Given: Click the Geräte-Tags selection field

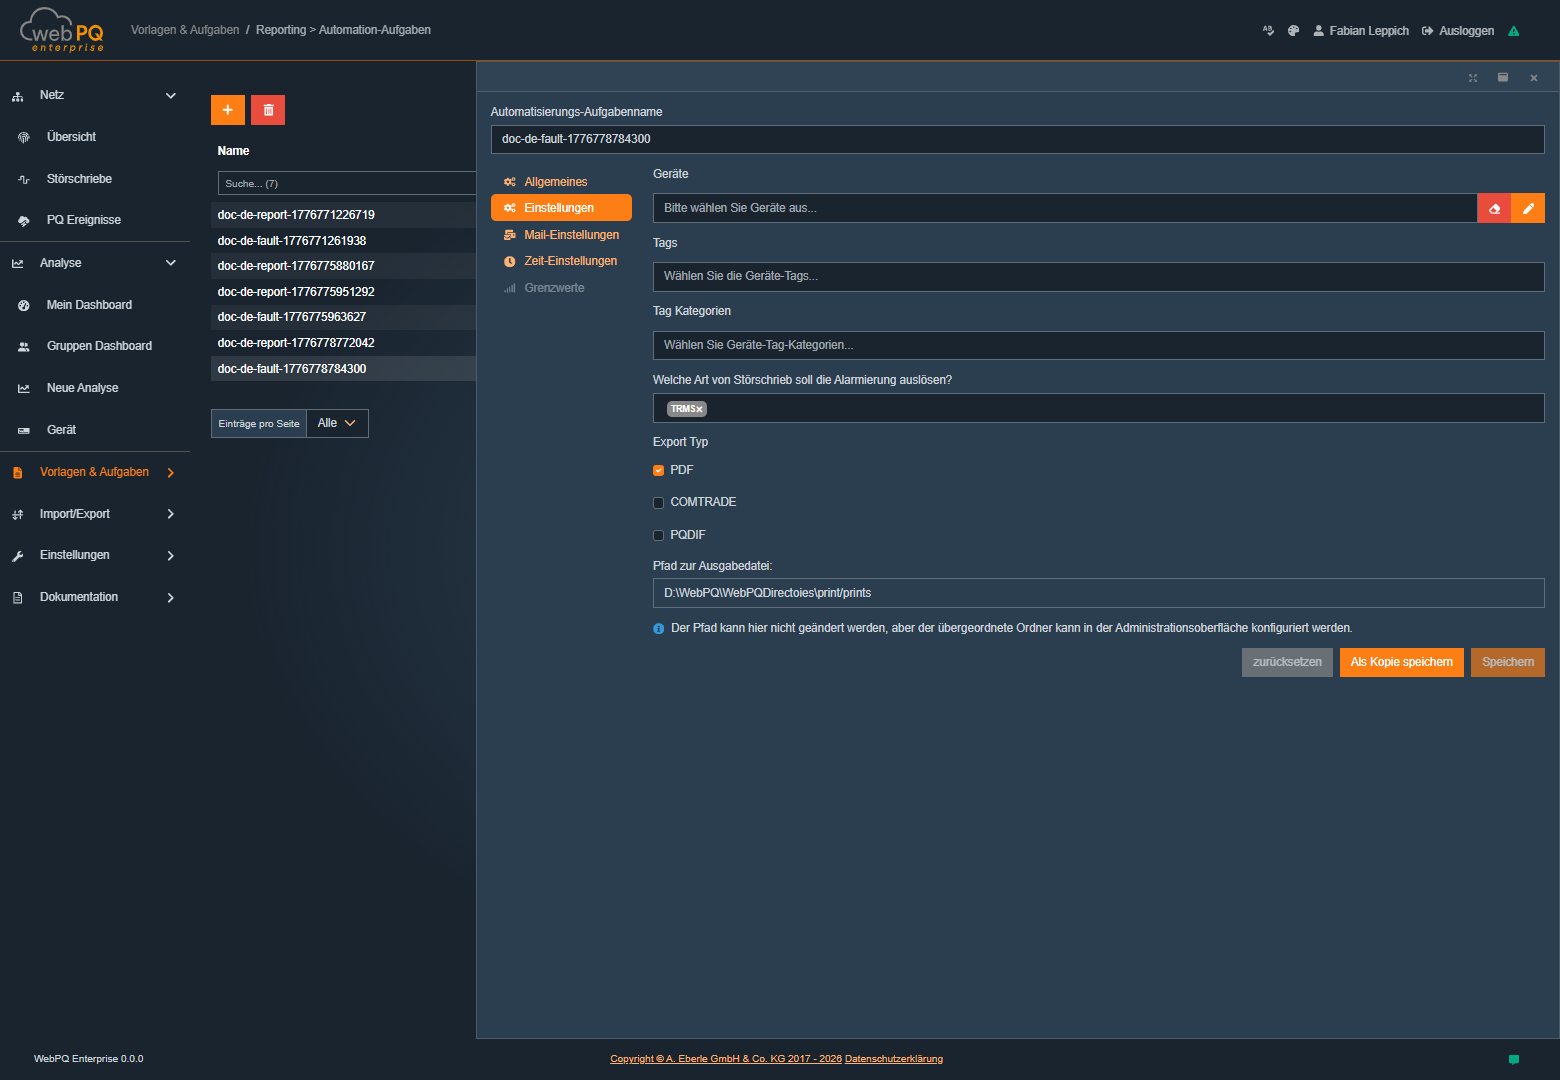Looking at the screenshot, I should 1097,277.
